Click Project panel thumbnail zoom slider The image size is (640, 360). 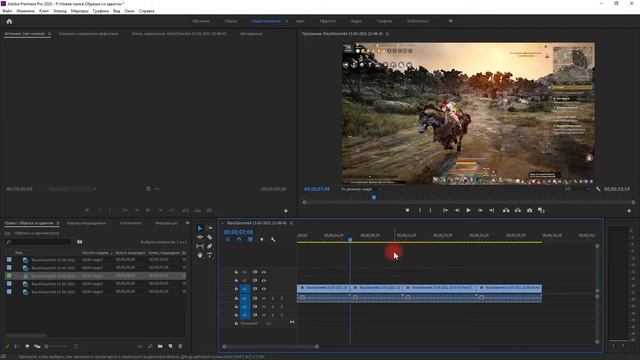(x=57, y=347)
